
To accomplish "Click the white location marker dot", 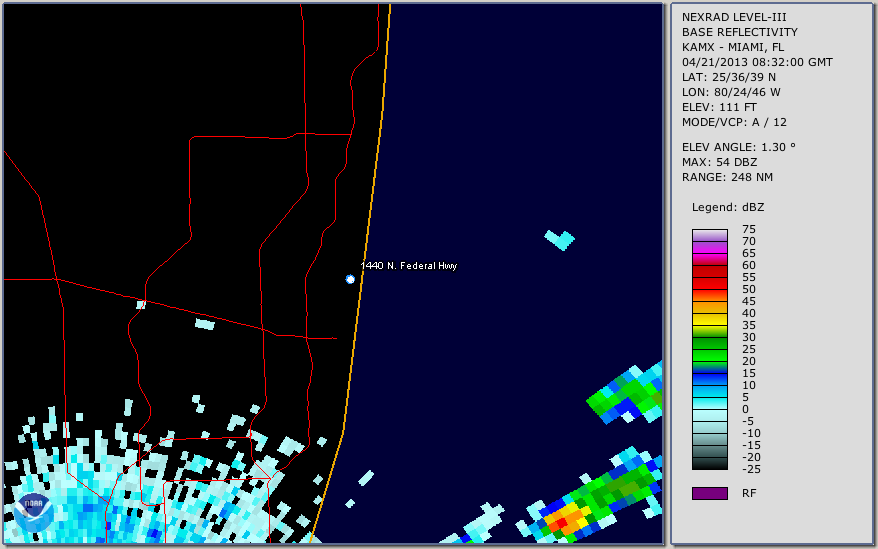I will point(350,279).
